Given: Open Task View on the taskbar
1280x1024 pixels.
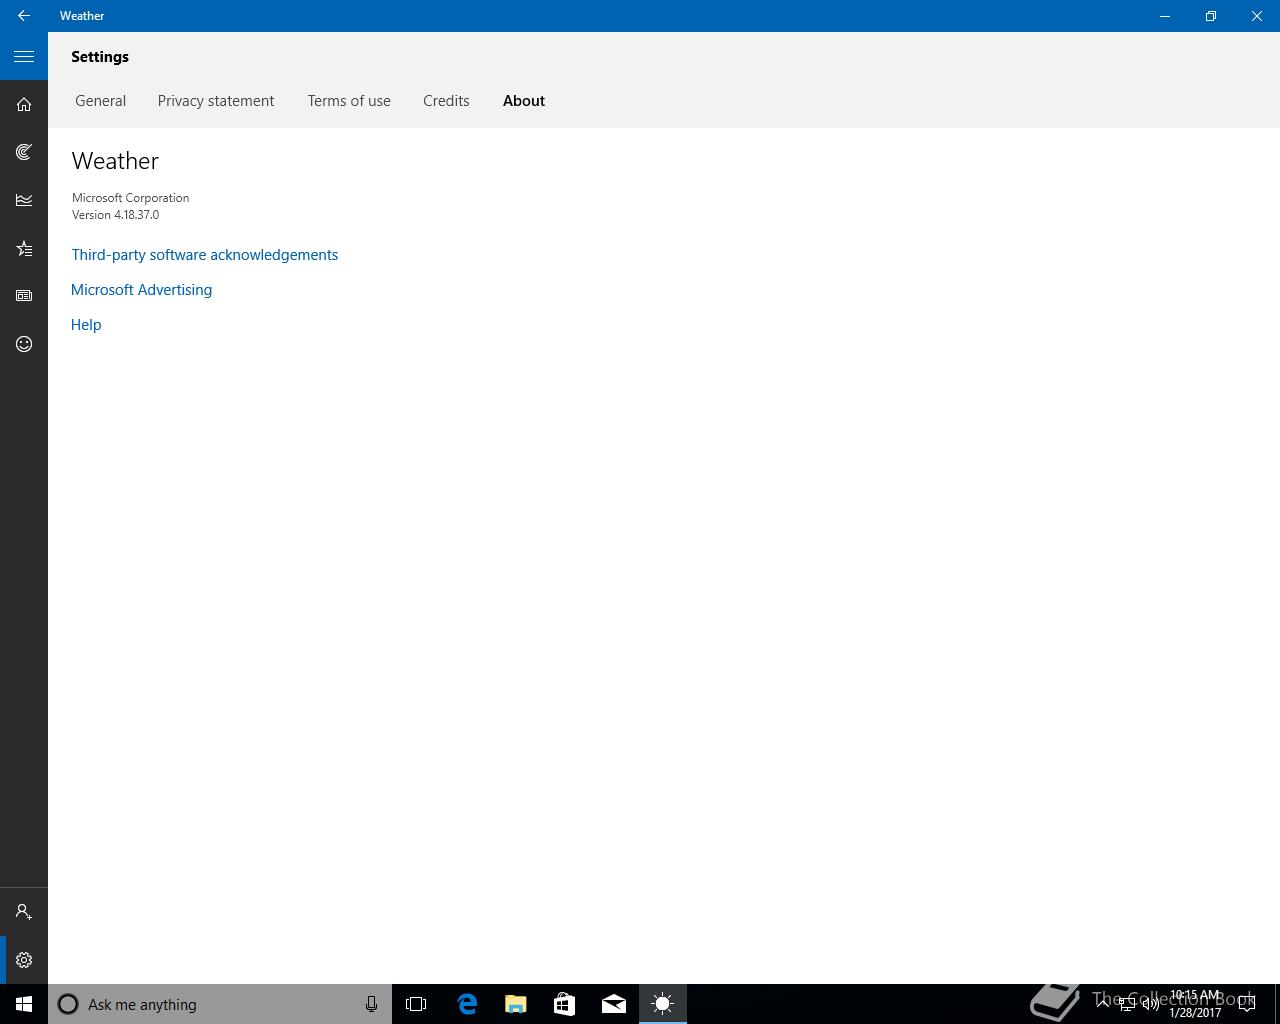Looking at the screenshot, I should pyautogui.click(x=416, y=1004).
